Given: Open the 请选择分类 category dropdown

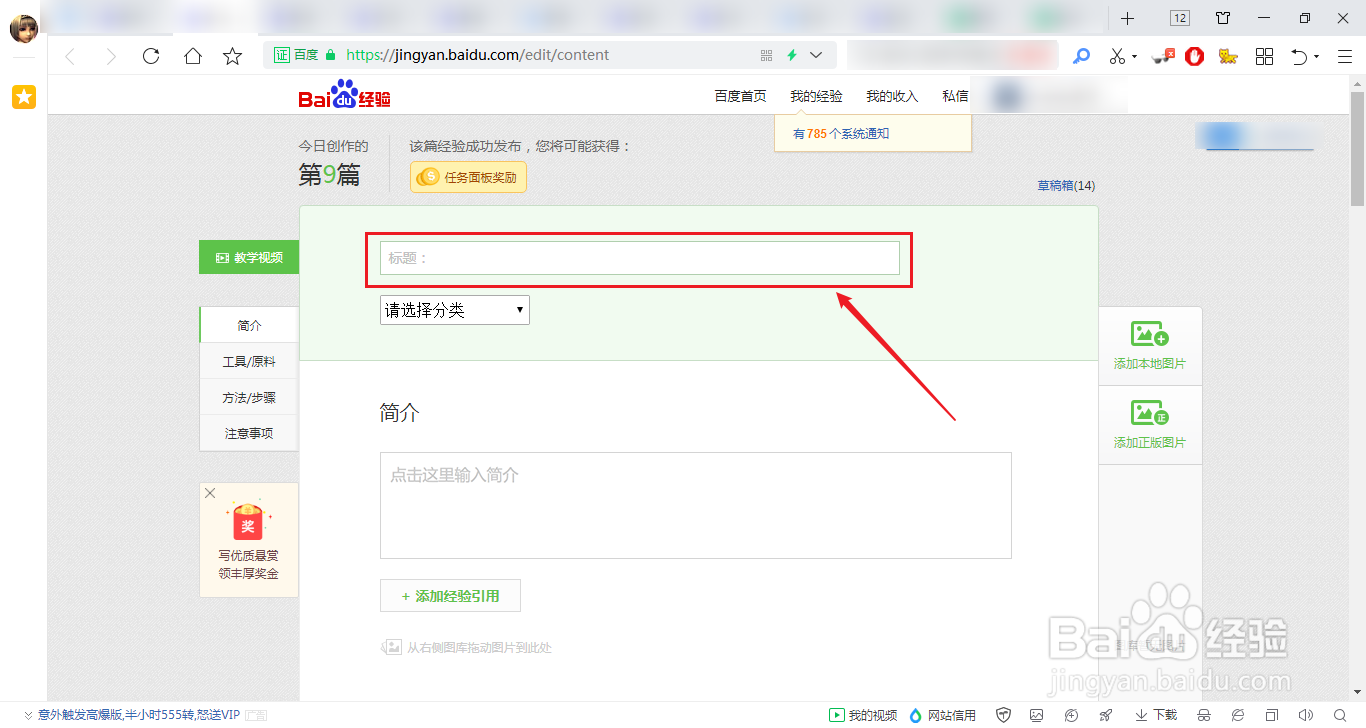Looking at the screenshot, I should point(454,310).
